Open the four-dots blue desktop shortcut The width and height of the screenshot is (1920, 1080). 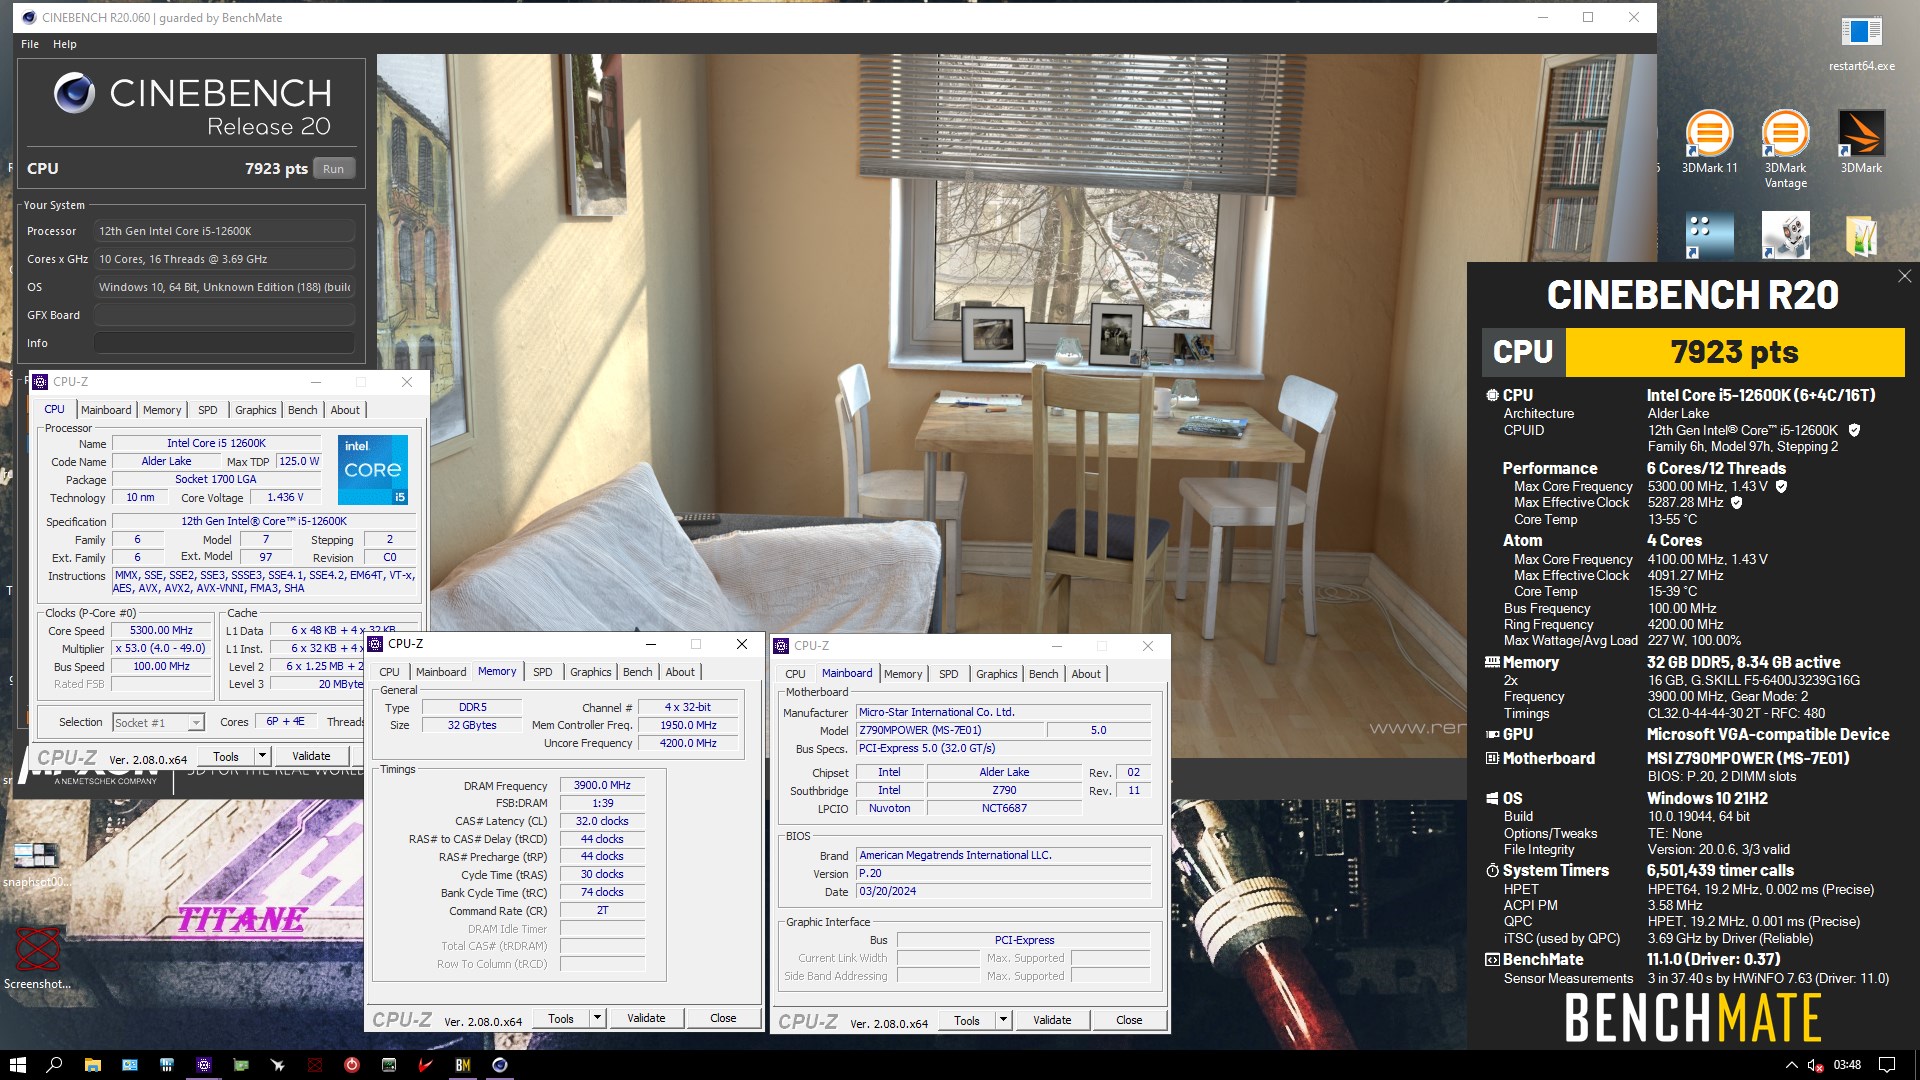1709,236
